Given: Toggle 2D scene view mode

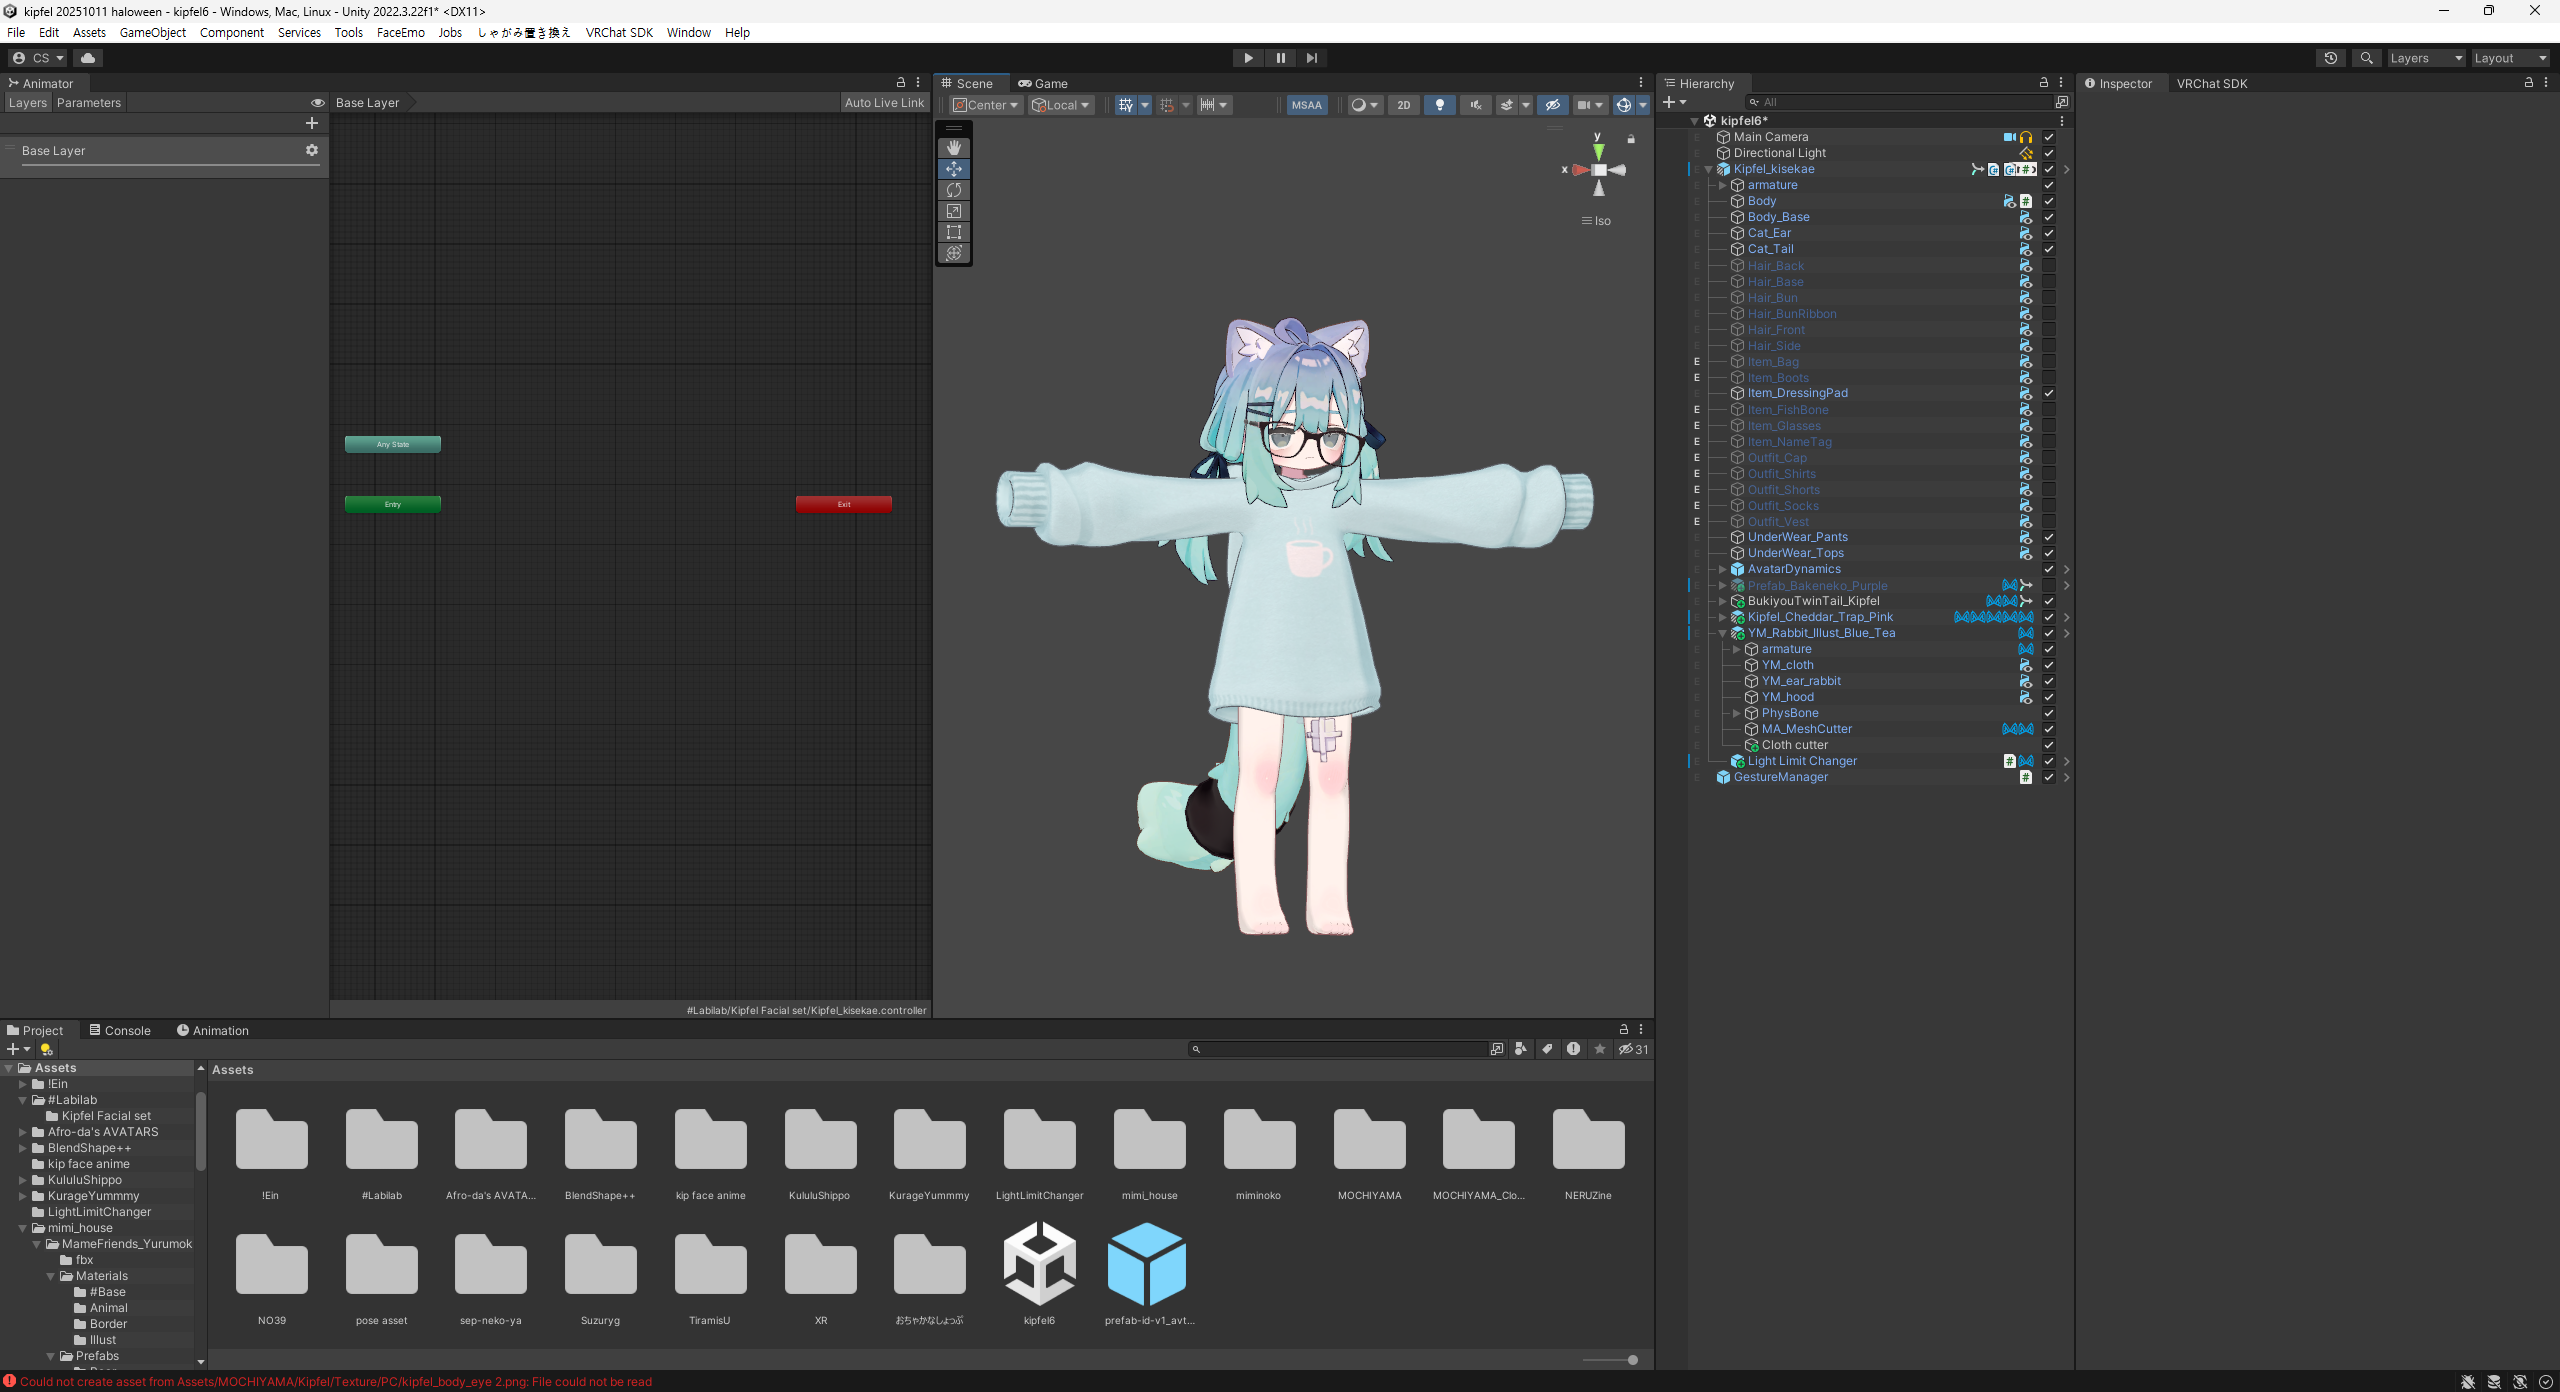Looking at the screenshot, I should (x=1403, y=105).
